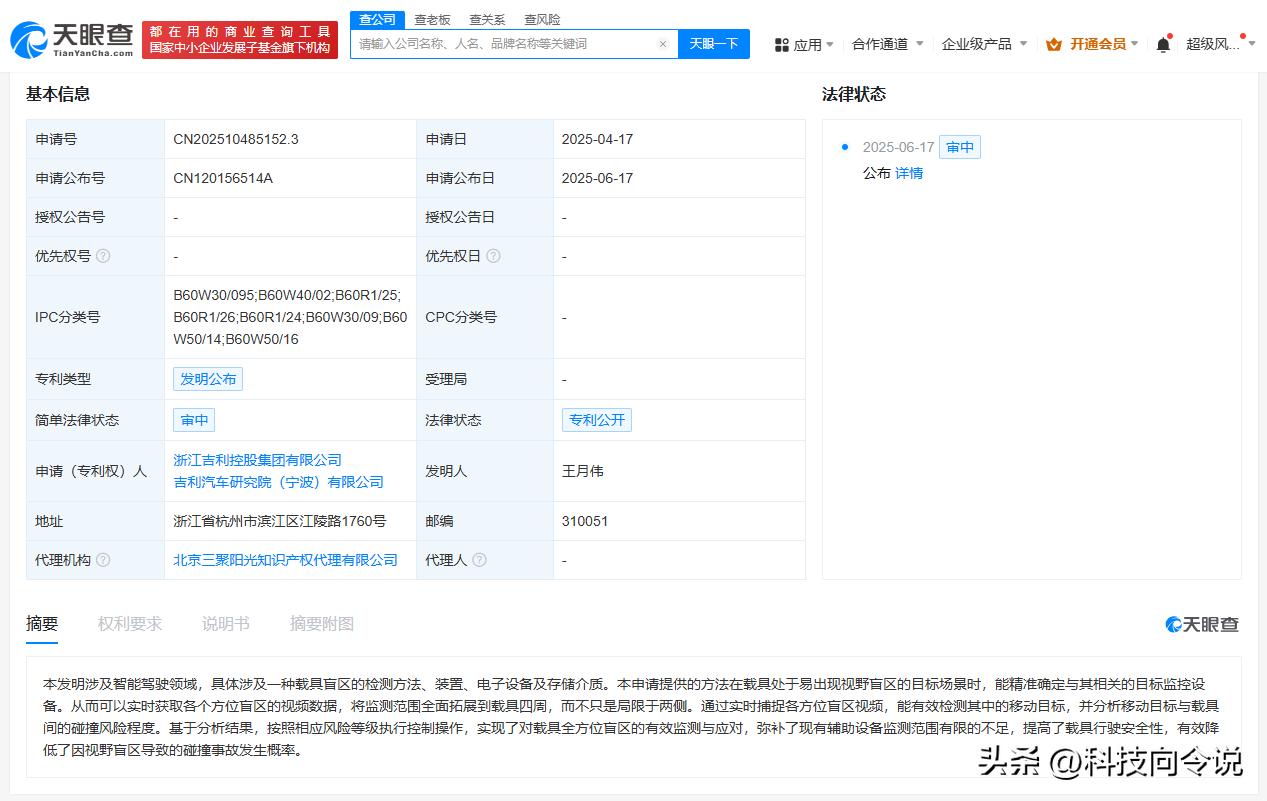Show help for 代理机构 question icon
Viewport: 1267px width, 801px height.
pos(103,560)
